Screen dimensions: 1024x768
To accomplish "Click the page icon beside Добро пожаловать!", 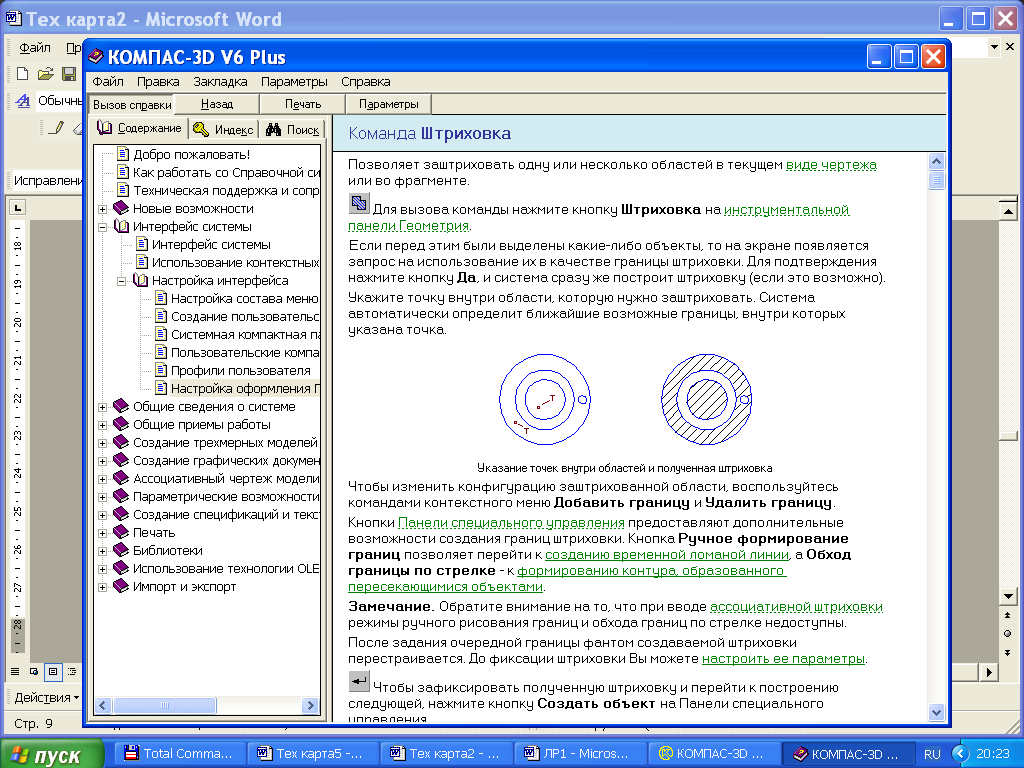I will click(x=123, y=154).
